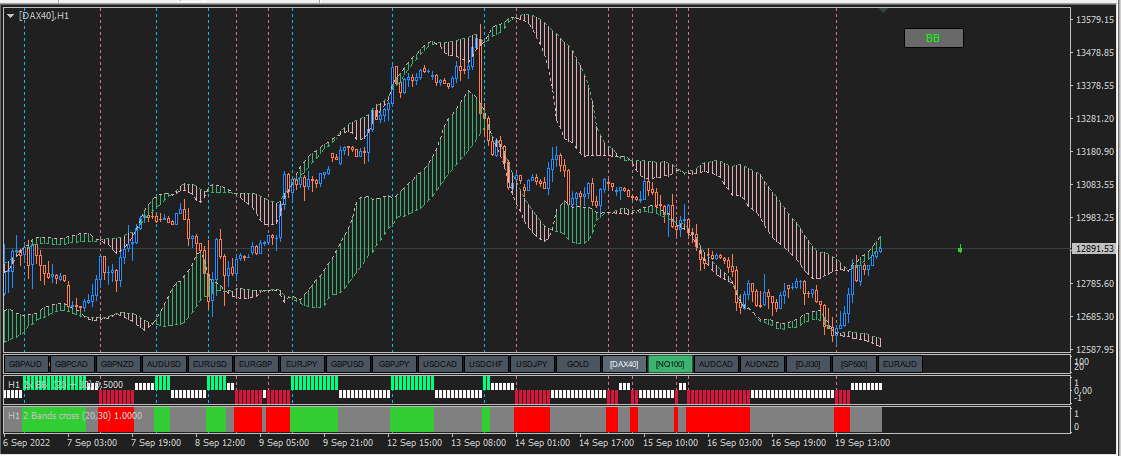
Task: Switch chart to USDJPY symbol
Action: click(x=532, y=364)
